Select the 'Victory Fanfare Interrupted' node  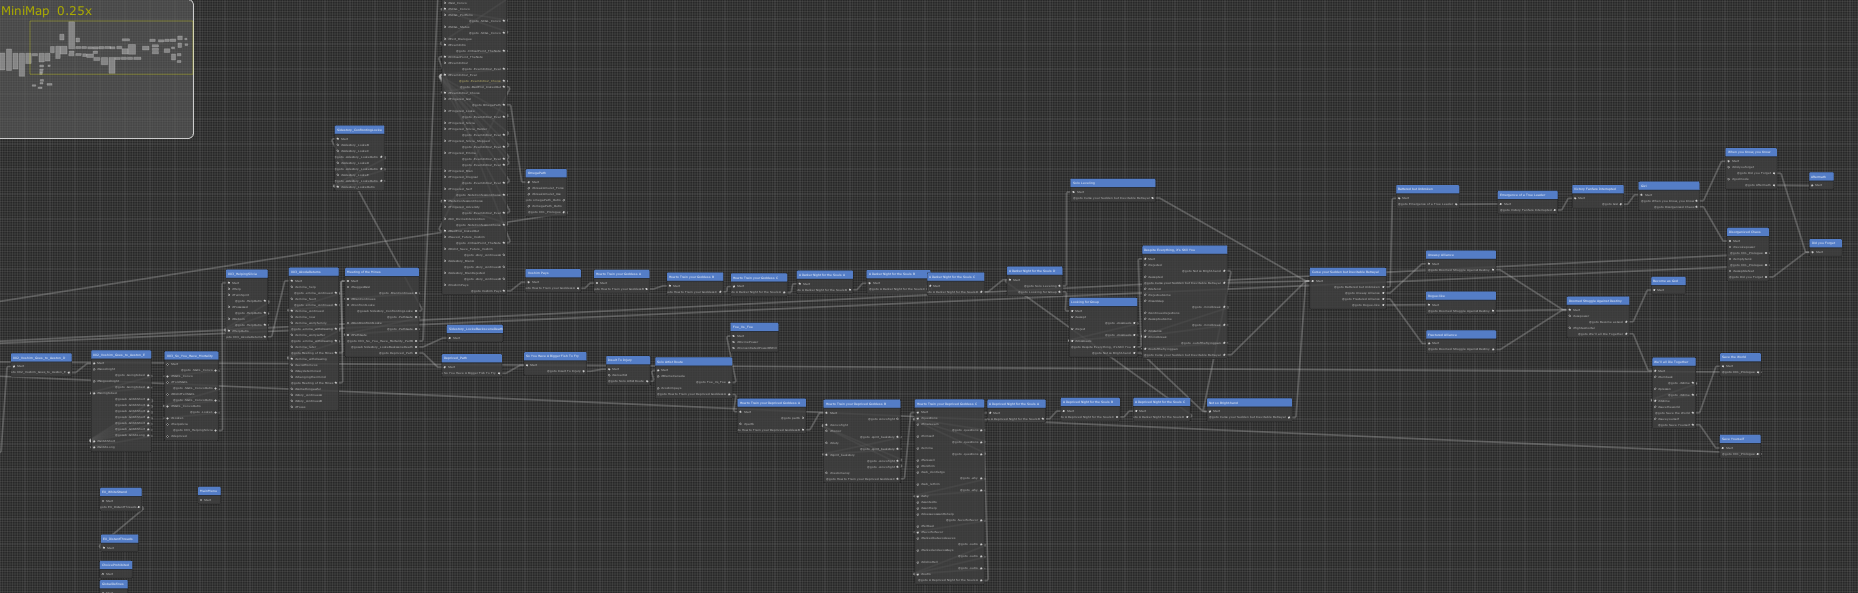click(x=1598, y=189)
